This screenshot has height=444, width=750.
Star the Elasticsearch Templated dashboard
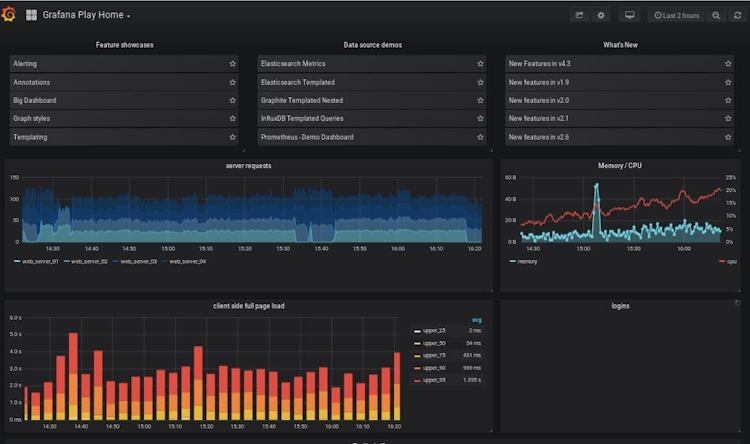(480, 82)
